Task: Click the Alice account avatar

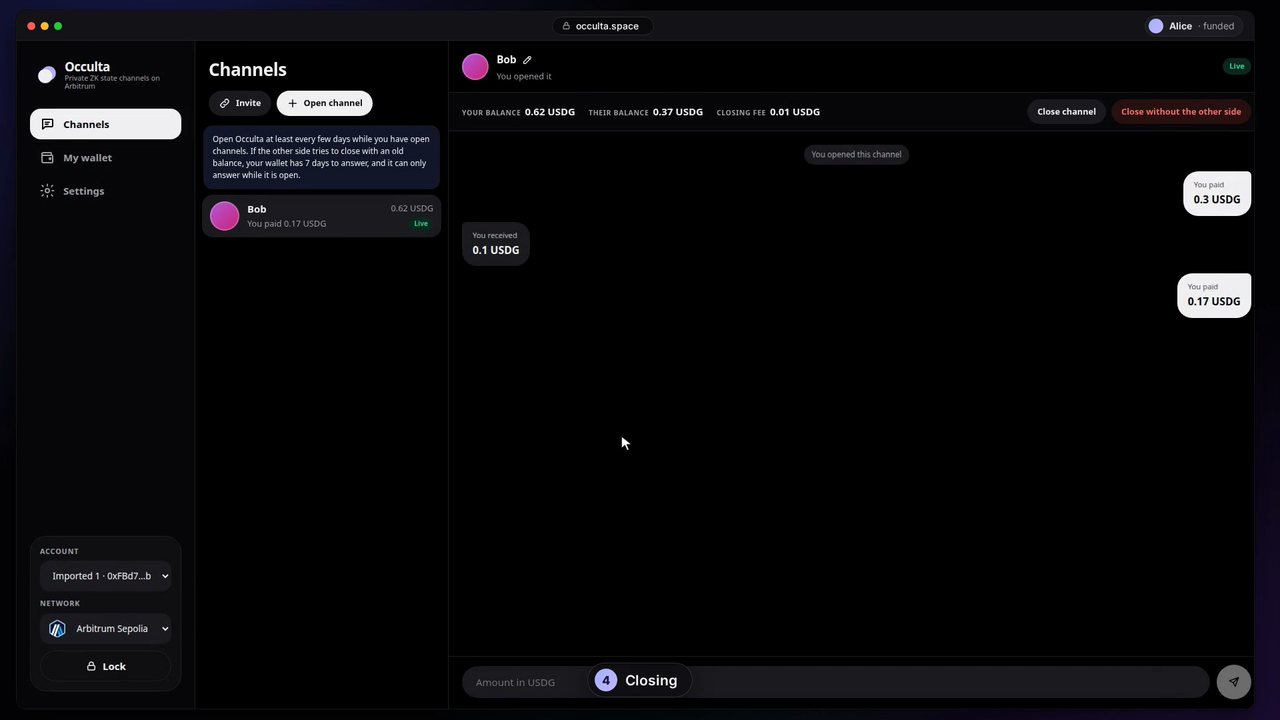Action: (1156, 26)
